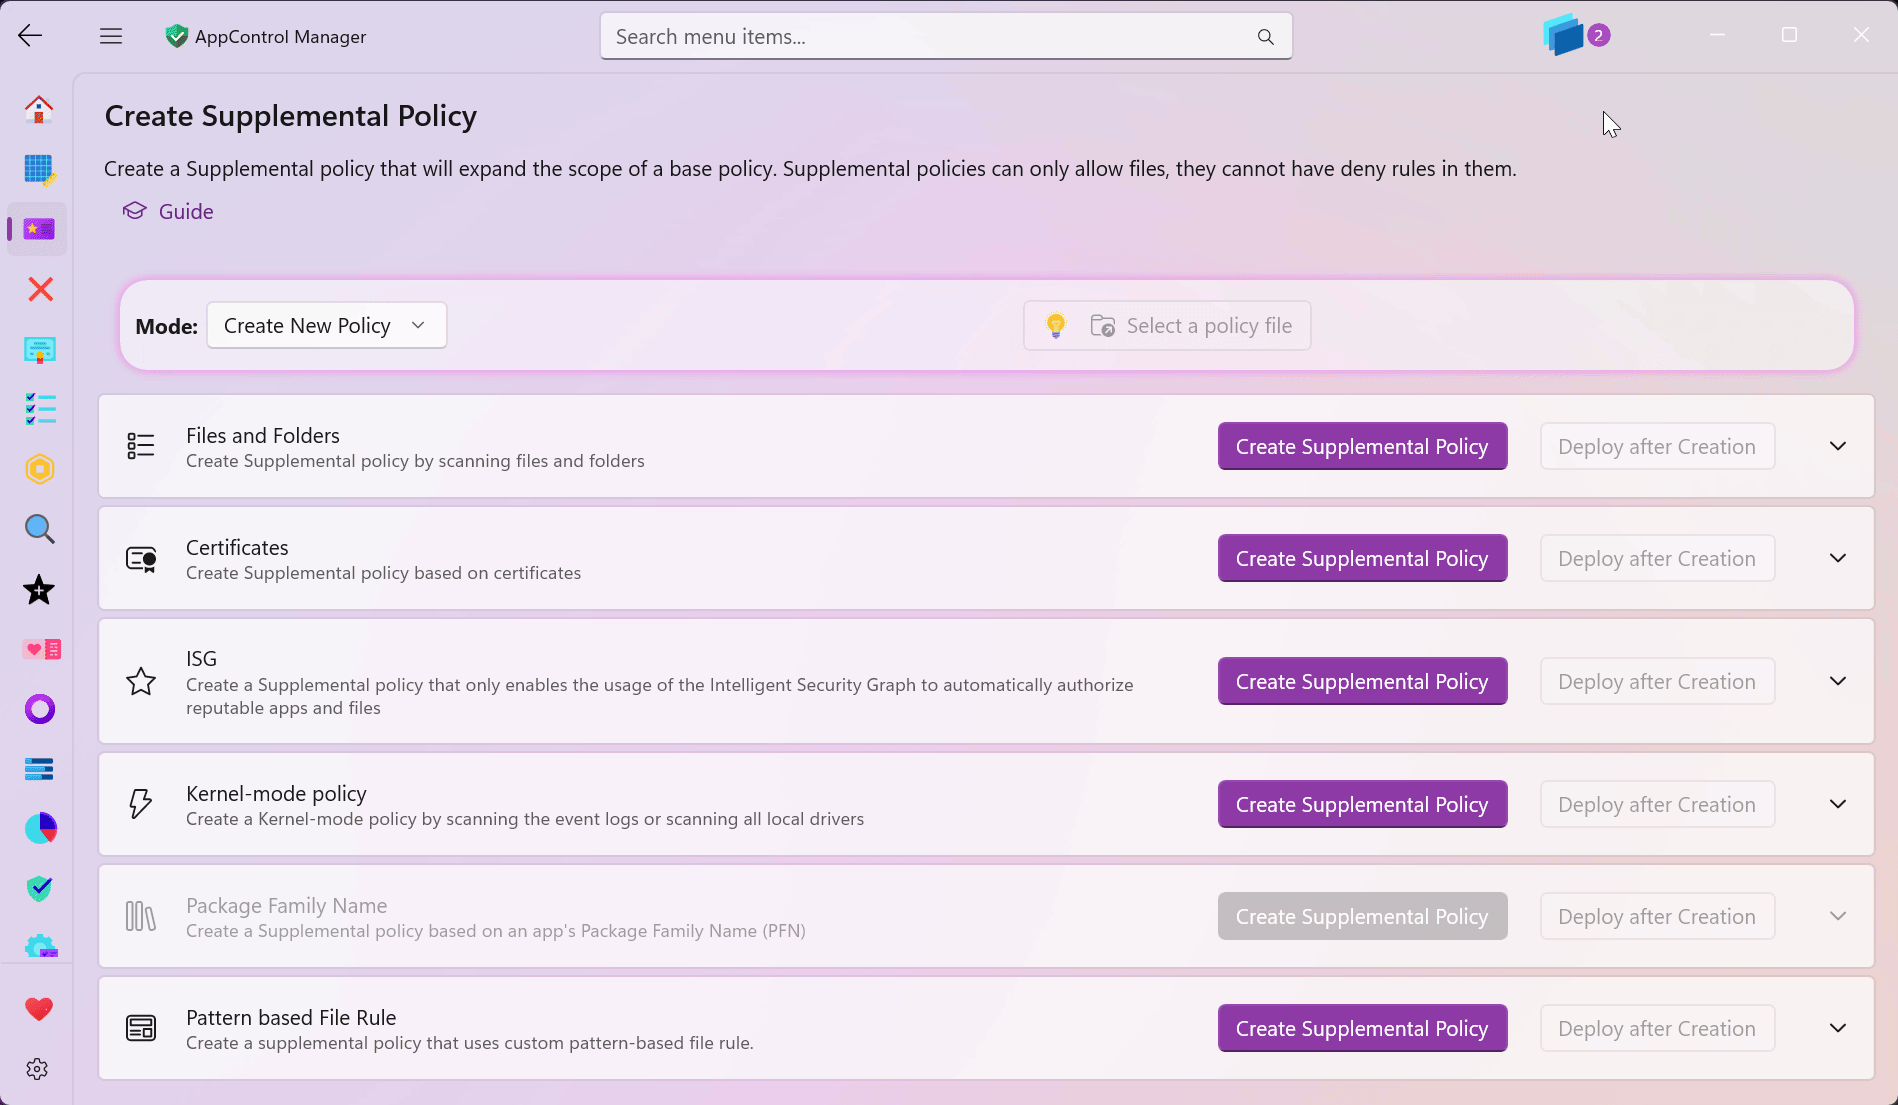Click the AppControl Manager shield logo
Image resolution: width=1898 pixels, height=1105 pixels.
click(x=177, y=36)
